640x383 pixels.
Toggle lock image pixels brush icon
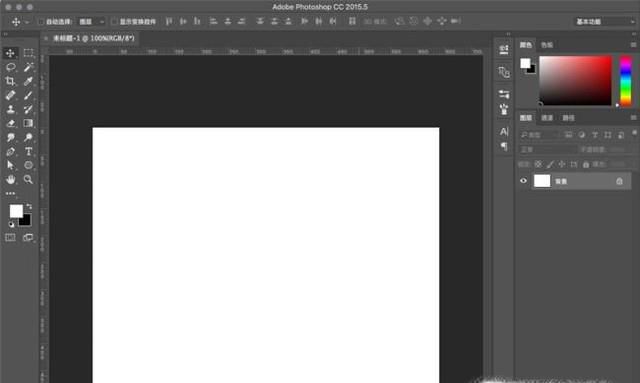(x=550, y=164)
